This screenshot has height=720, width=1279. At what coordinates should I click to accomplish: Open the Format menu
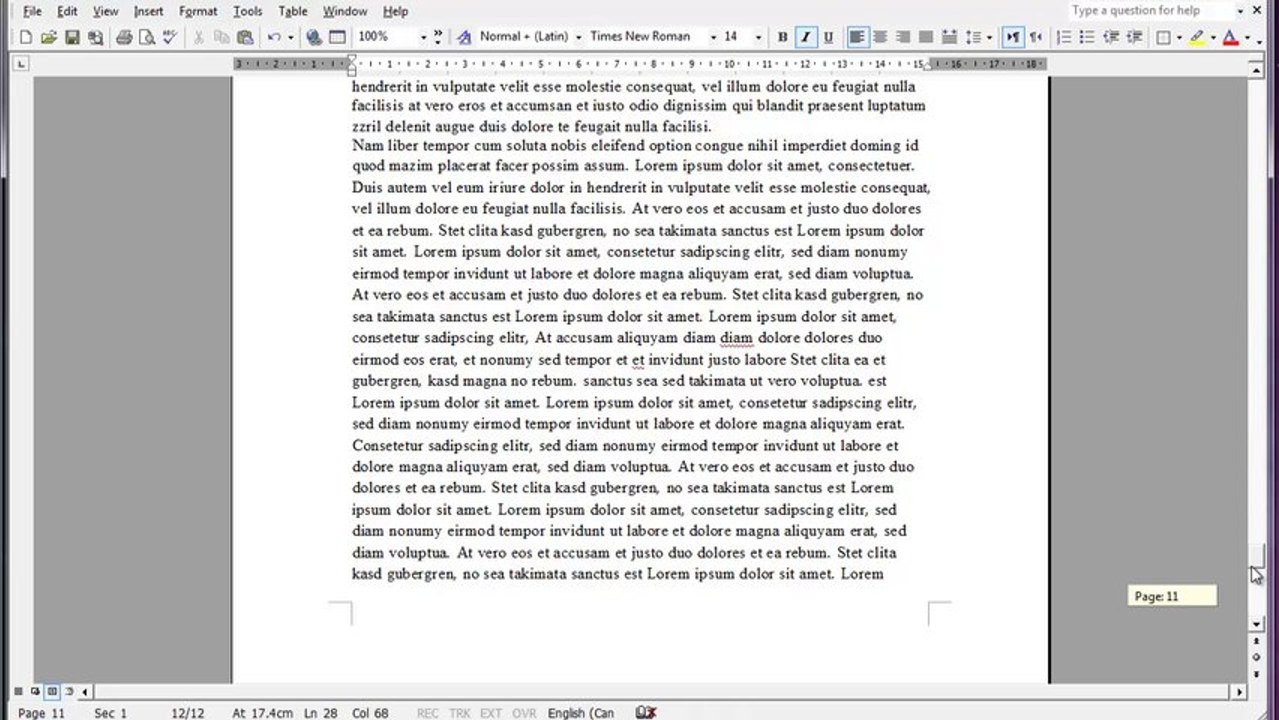point(198,11)
